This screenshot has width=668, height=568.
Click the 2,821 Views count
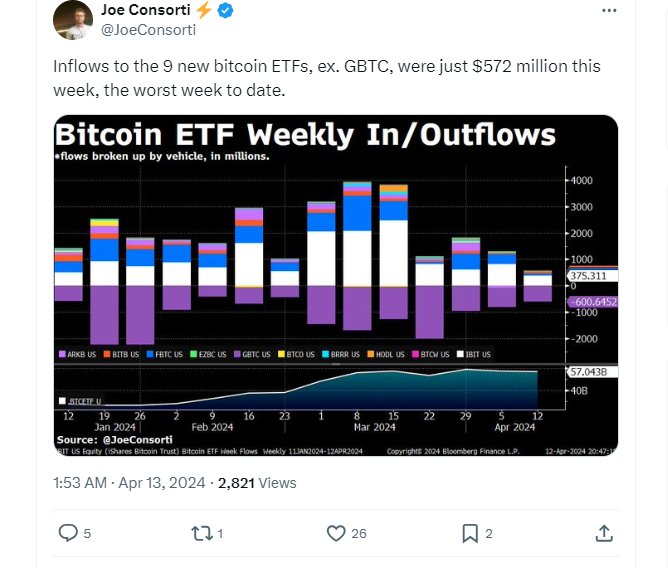tap(257, 483)
